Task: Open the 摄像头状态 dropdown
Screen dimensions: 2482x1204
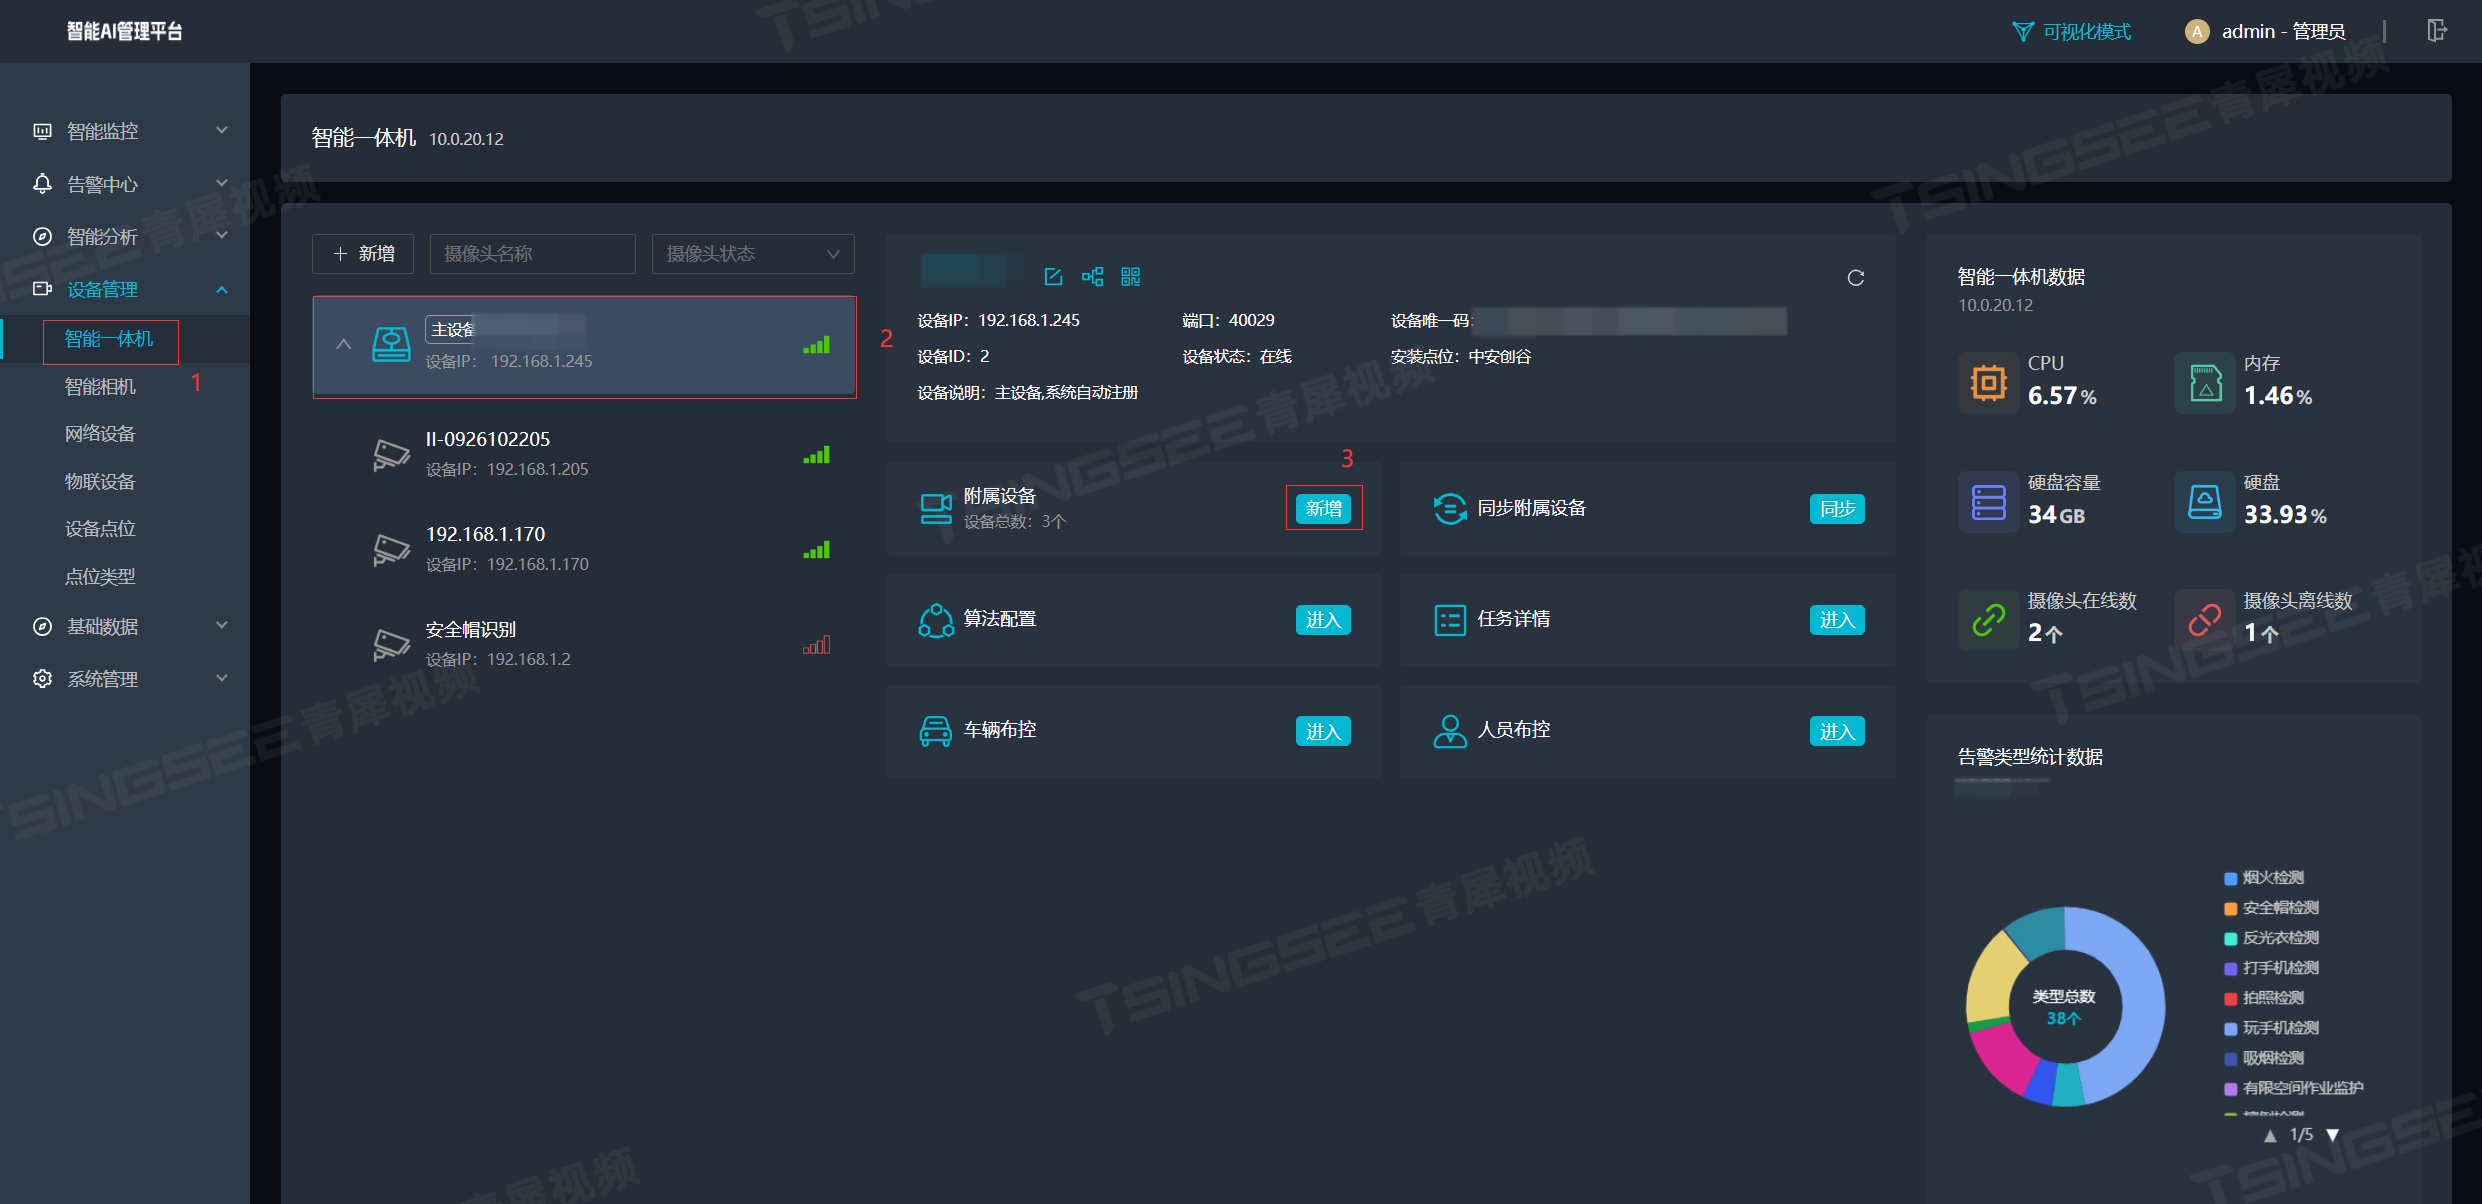Action: pos(752,254)
